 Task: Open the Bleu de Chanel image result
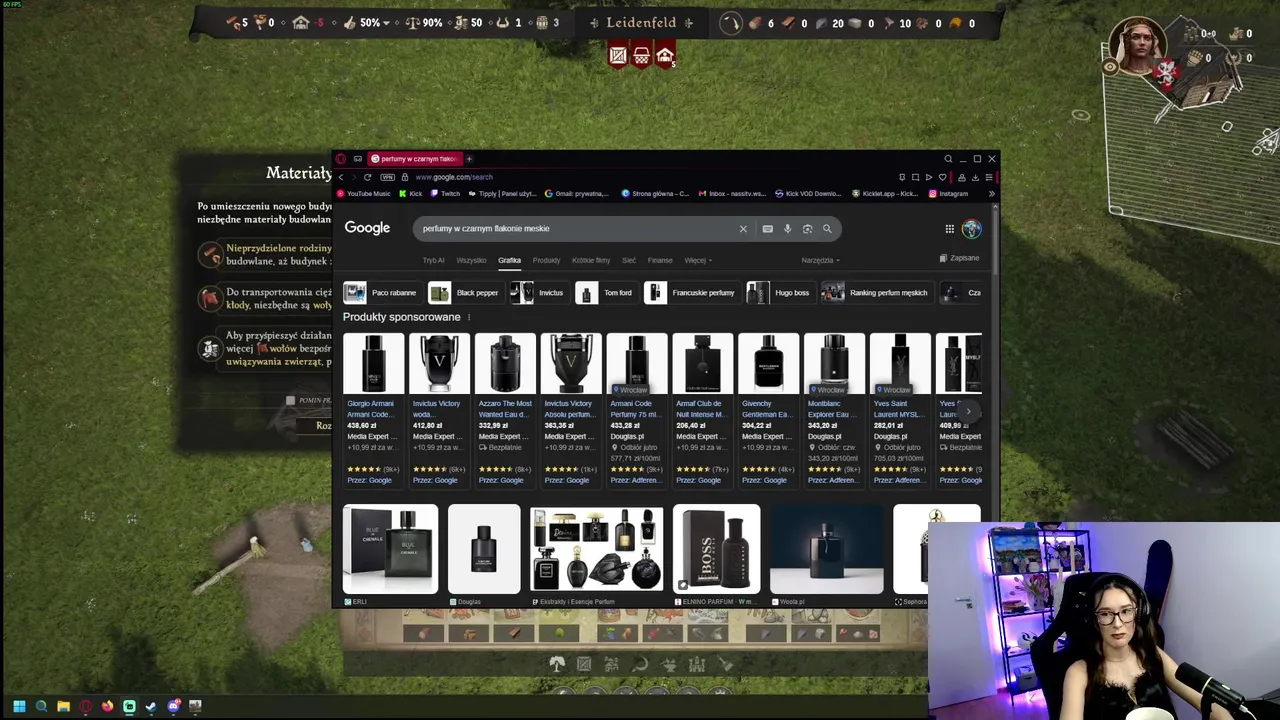(390, 549)
